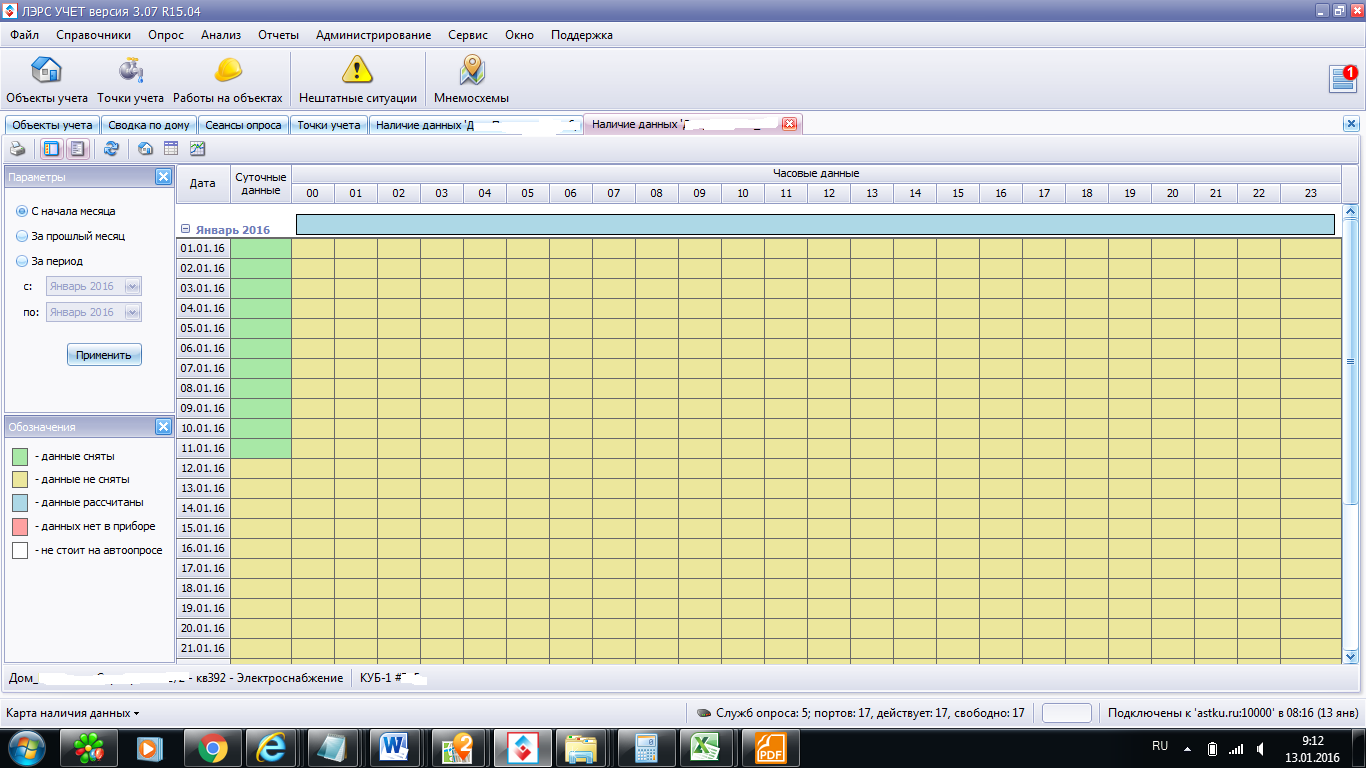Open the Администрирование menu
This screenshot has height=768, width=1366.
374,35
